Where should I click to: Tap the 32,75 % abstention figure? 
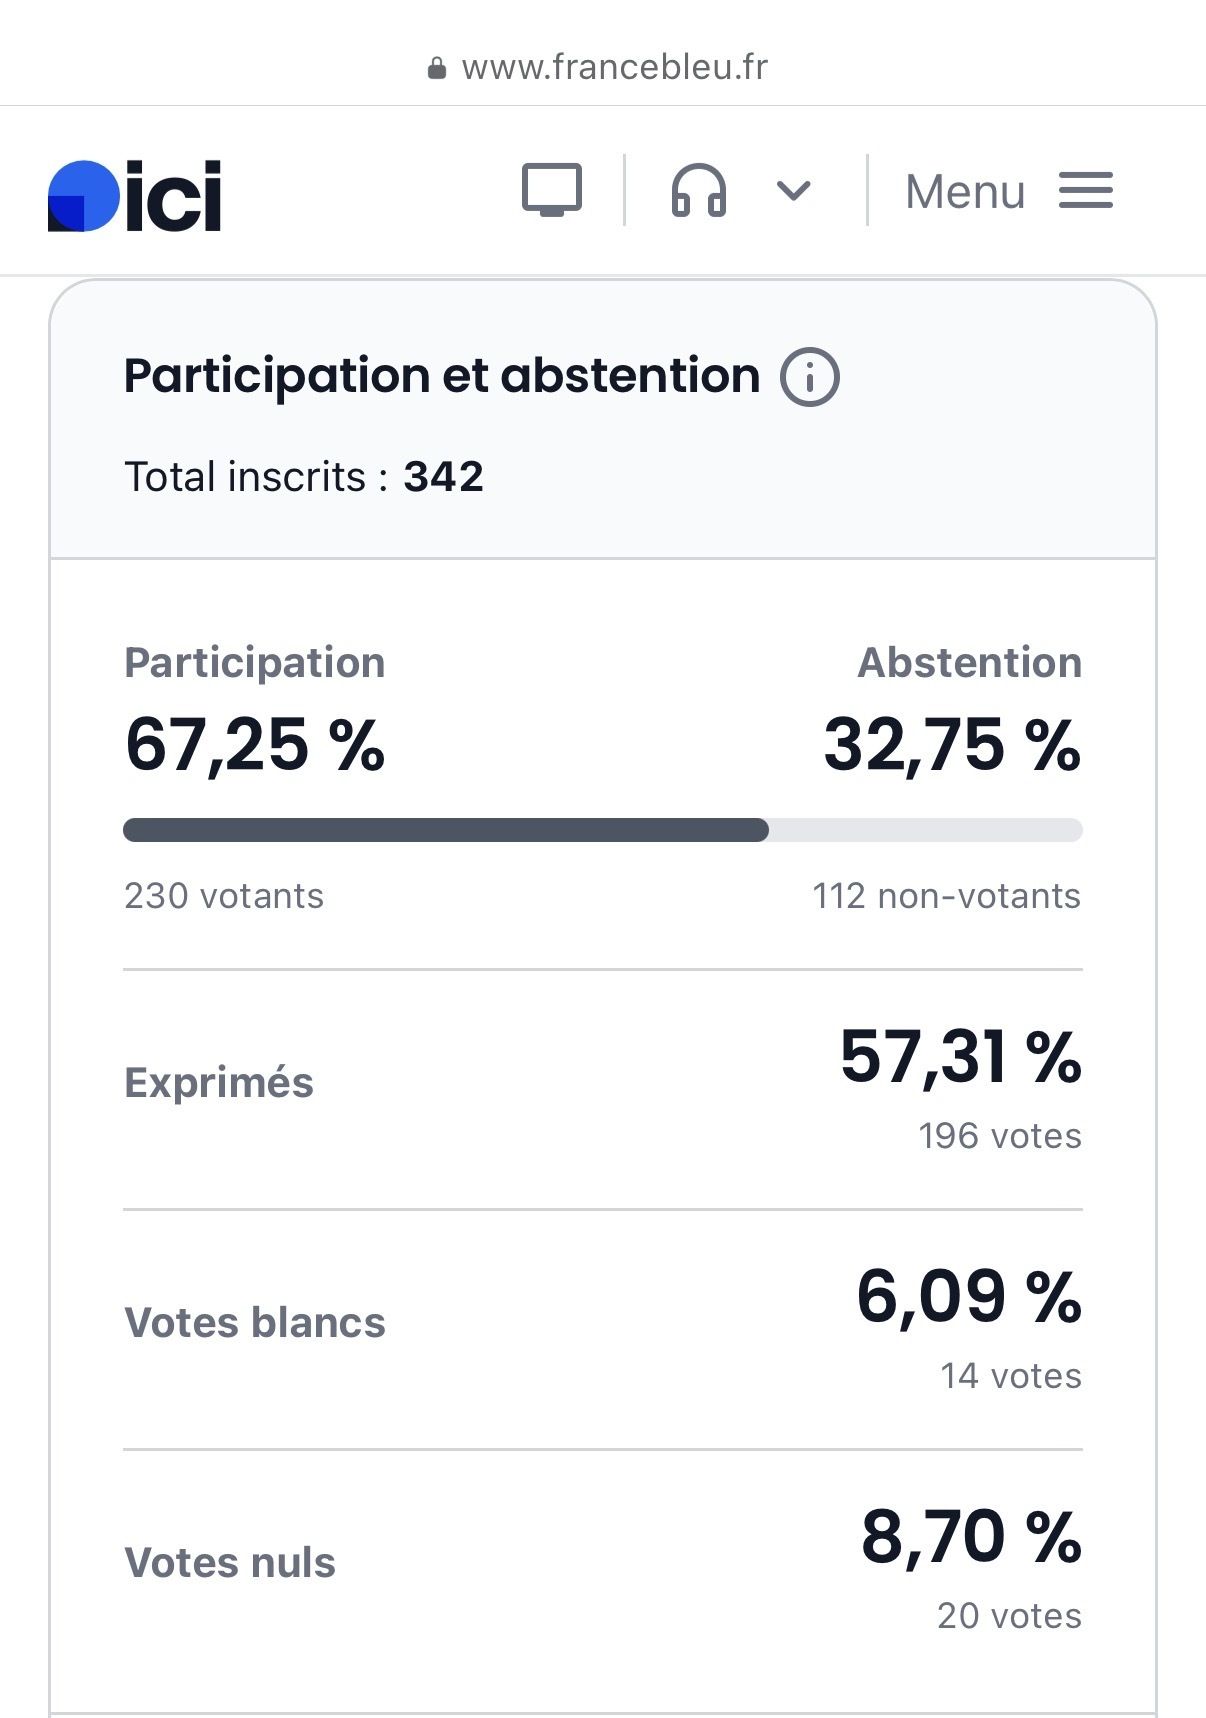click(951, 745)
